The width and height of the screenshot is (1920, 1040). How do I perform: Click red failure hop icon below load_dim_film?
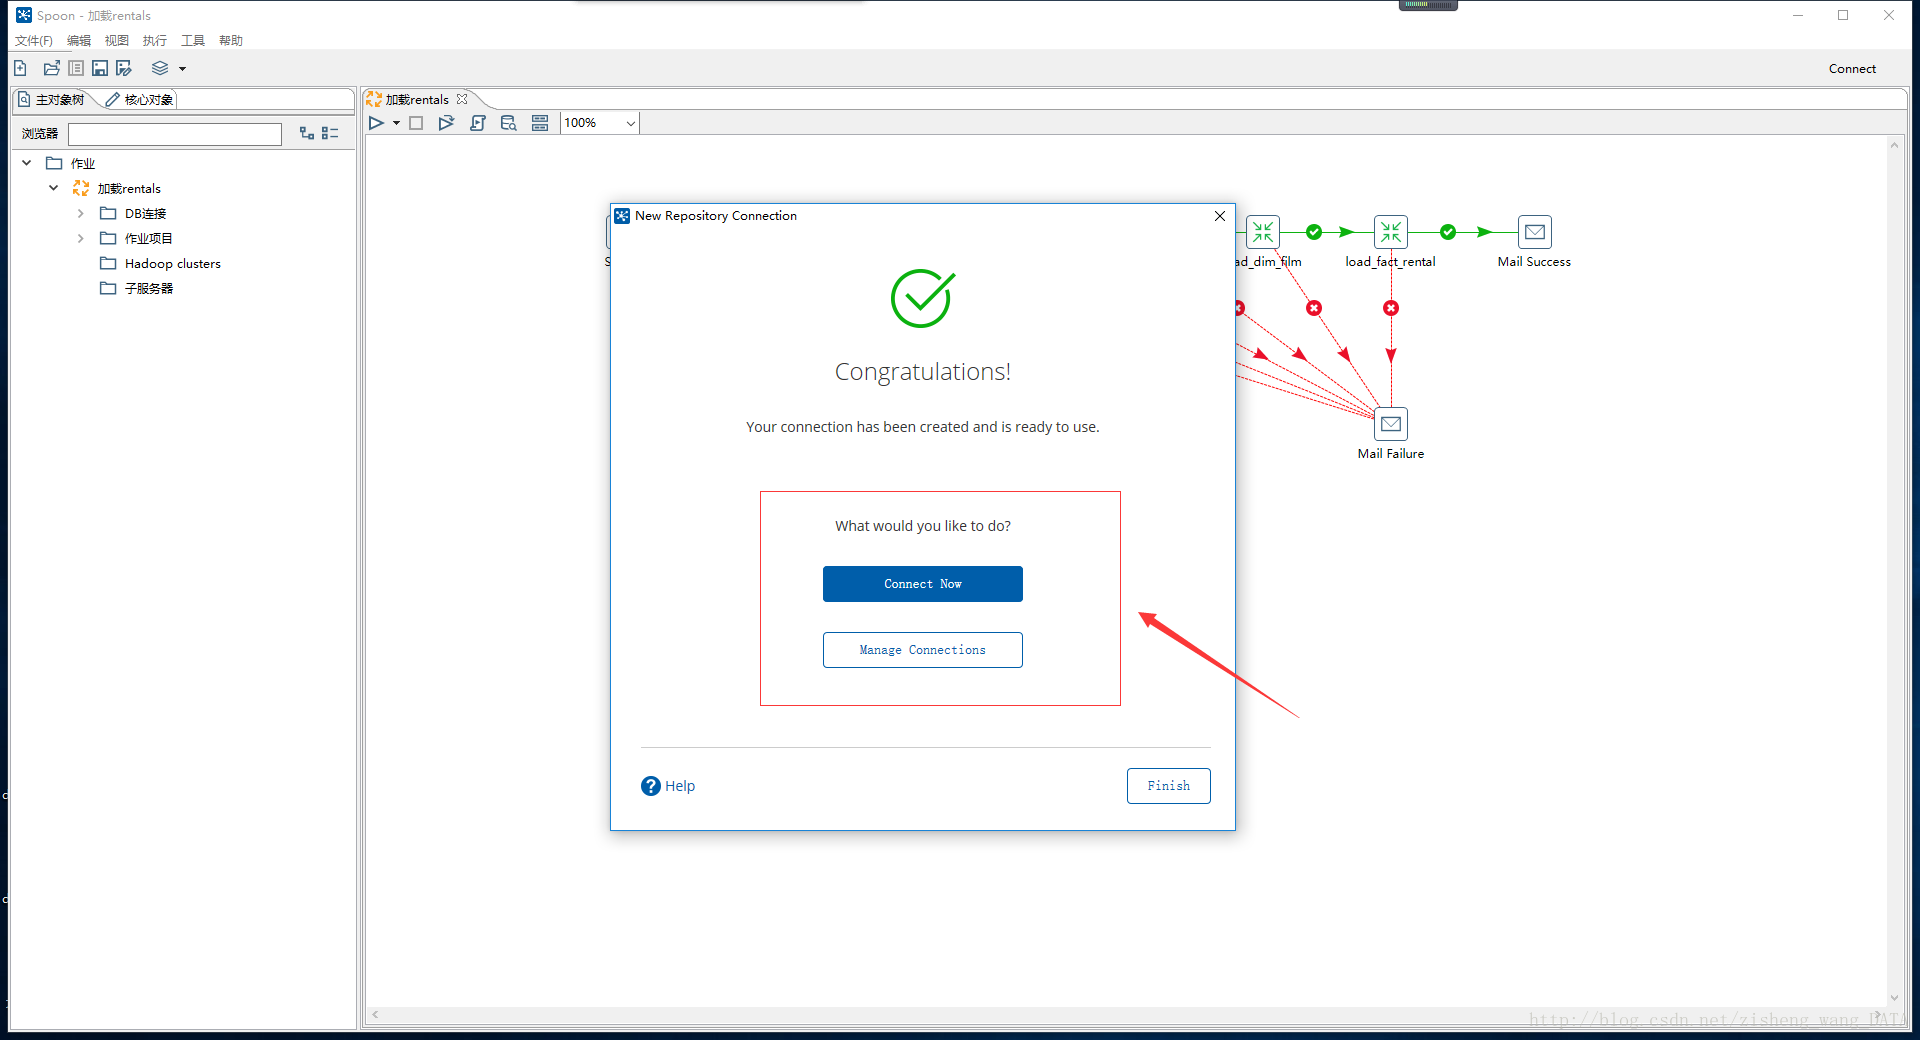click(x=1314, y=308)
